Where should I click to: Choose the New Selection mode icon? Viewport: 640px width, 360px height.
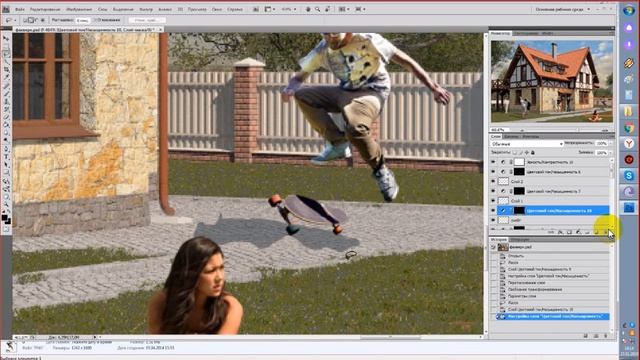click(x=25, y=20)
